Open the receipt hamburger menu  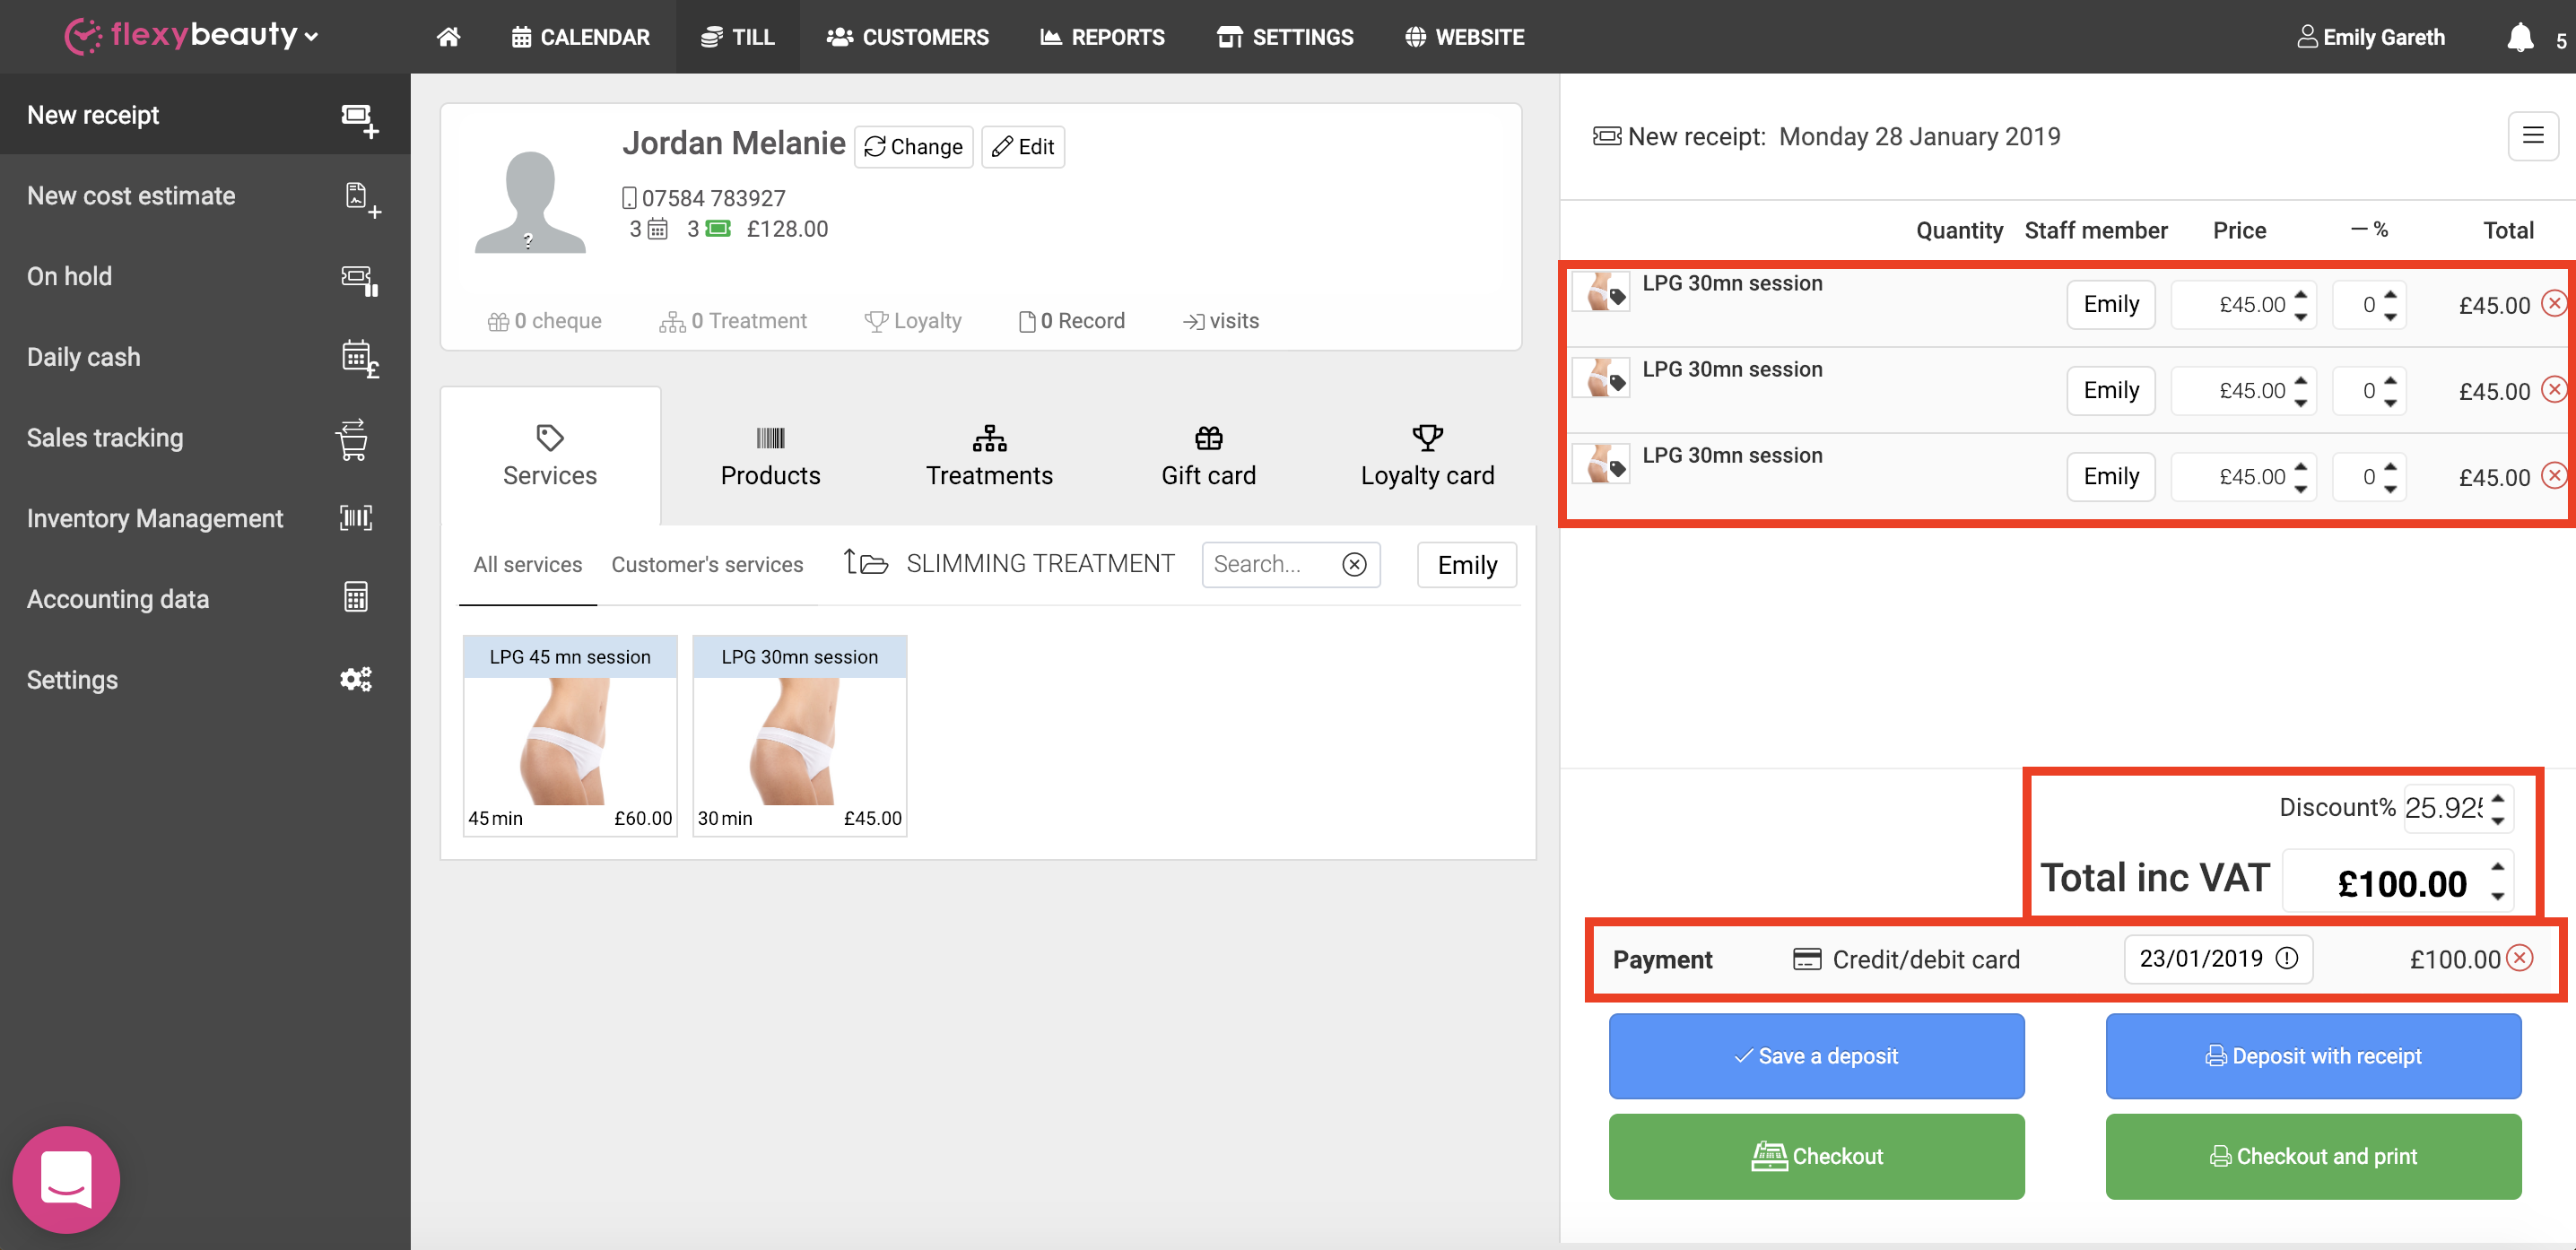coord(2532,135)
